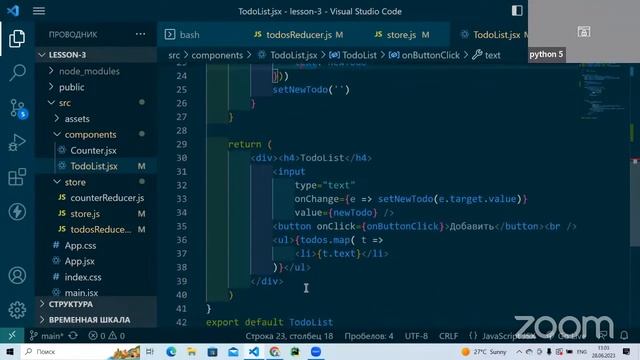Screen dimensions: 640x360
Task: Open Source Control view with badge
Action: pos(18,108)
